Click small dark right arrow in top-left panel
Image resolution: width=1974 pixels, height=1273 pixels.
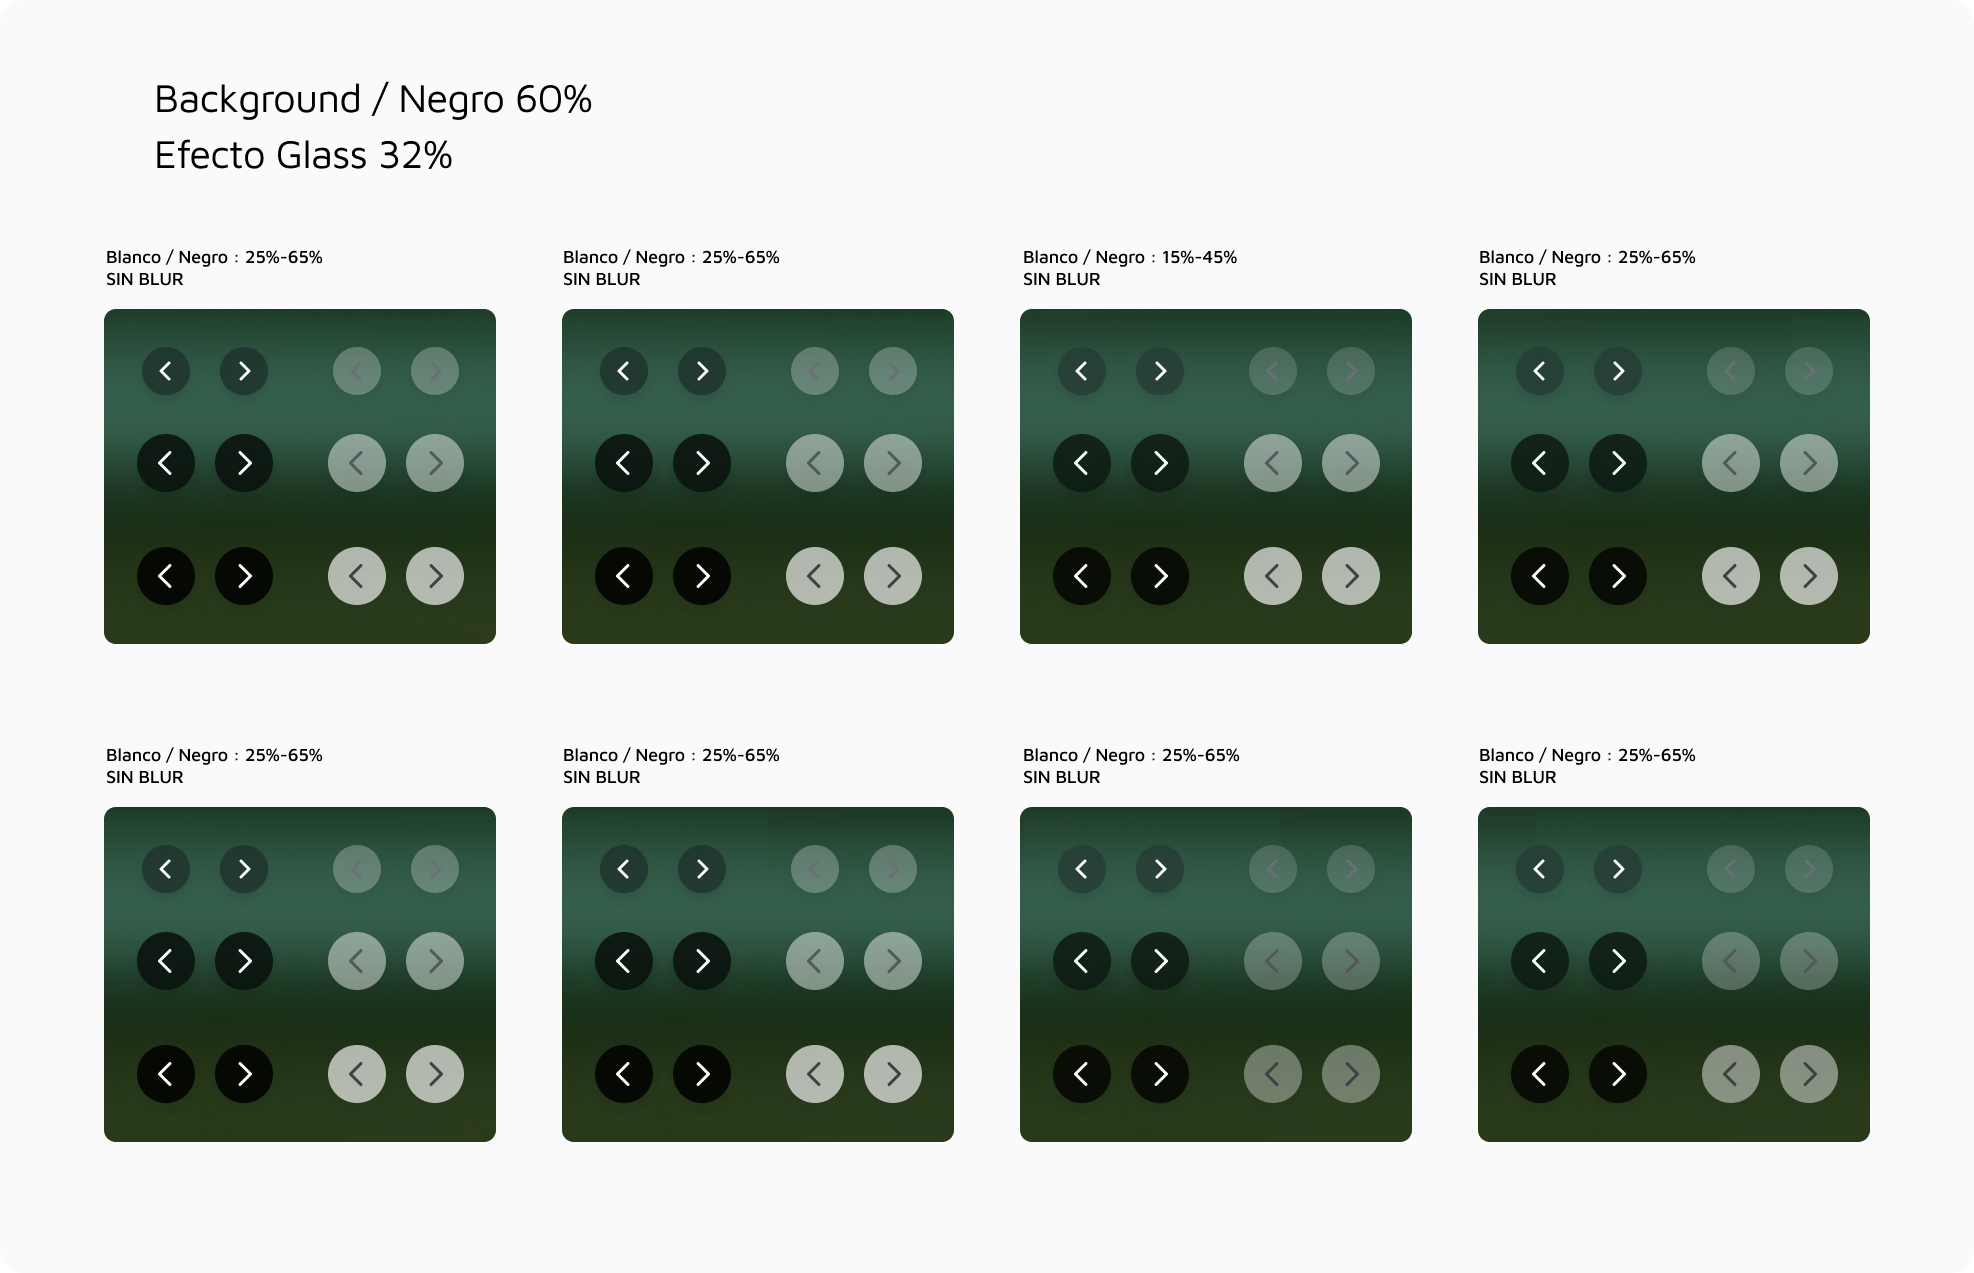(244, 371)
